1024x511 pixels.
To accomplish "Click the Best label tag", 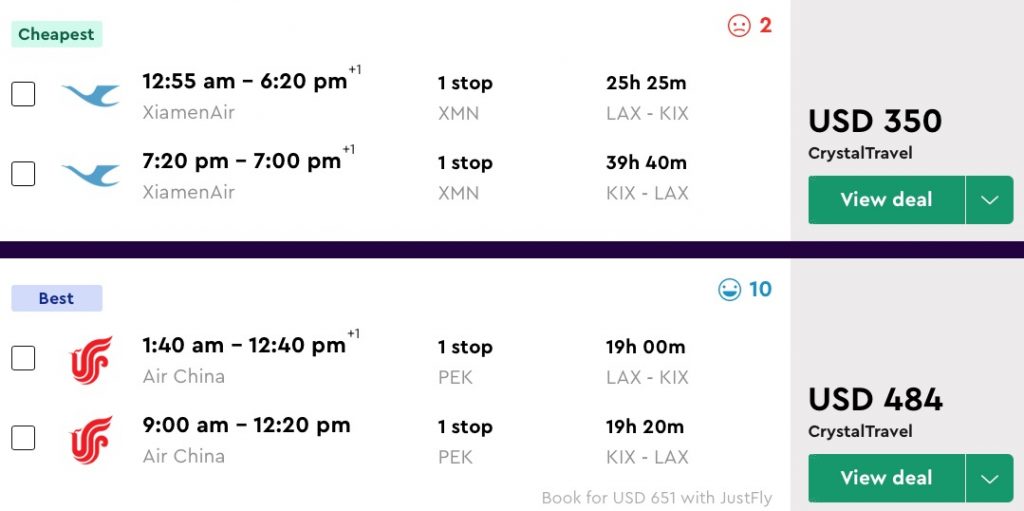I will pos(57,298).
